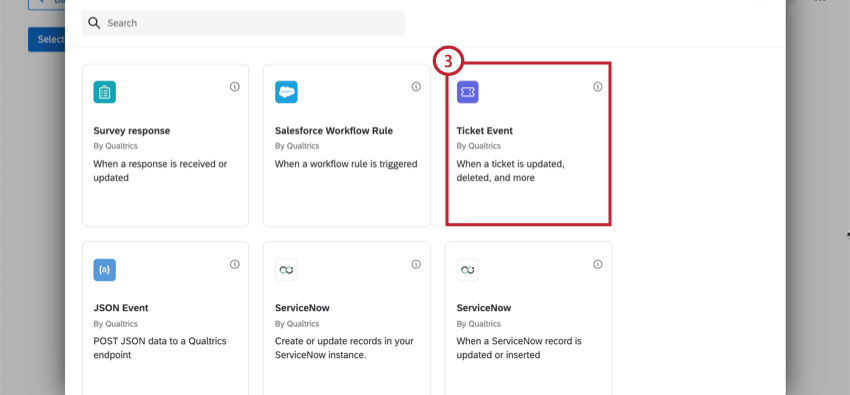Open info icon on Salesforce Workflow Rule card

pyautogui.click(x=416, y=87)
